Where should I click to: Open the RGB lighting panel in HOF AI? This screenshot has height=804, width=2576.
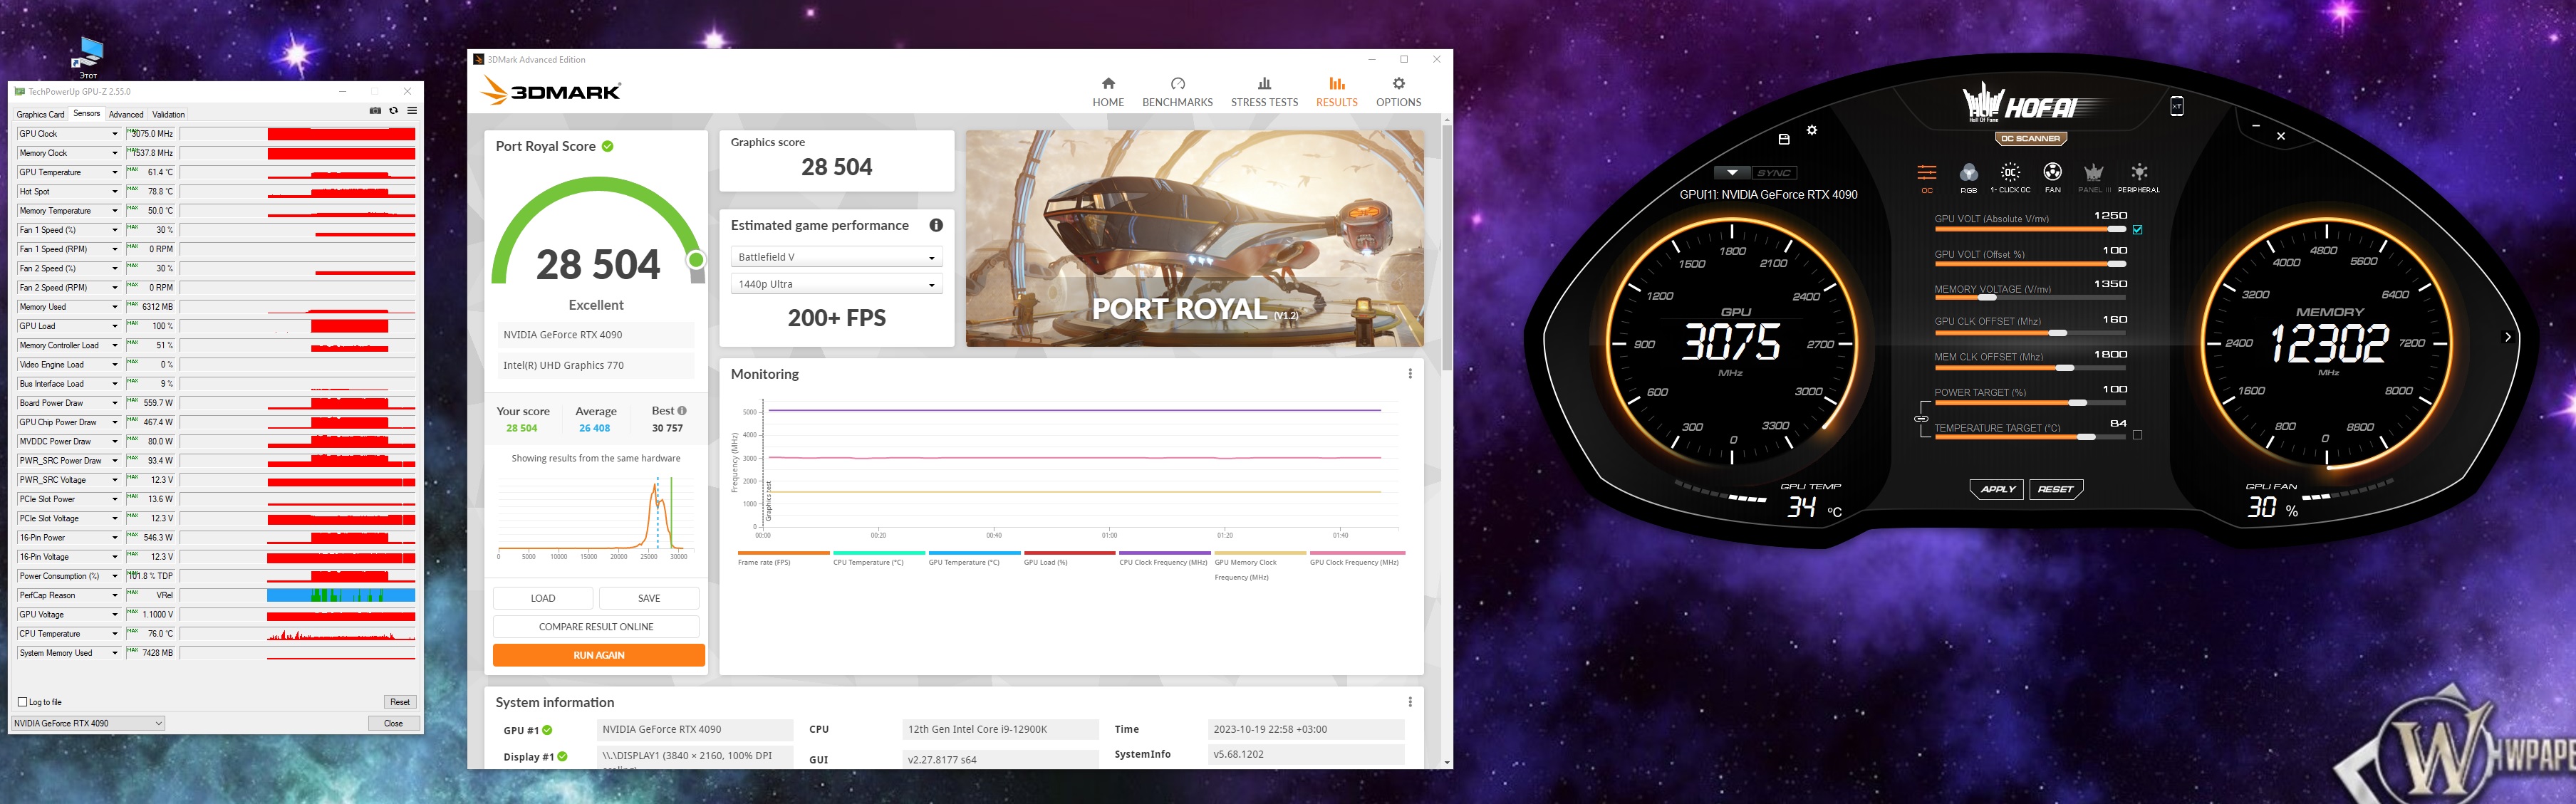click(x=1968, y=174)
